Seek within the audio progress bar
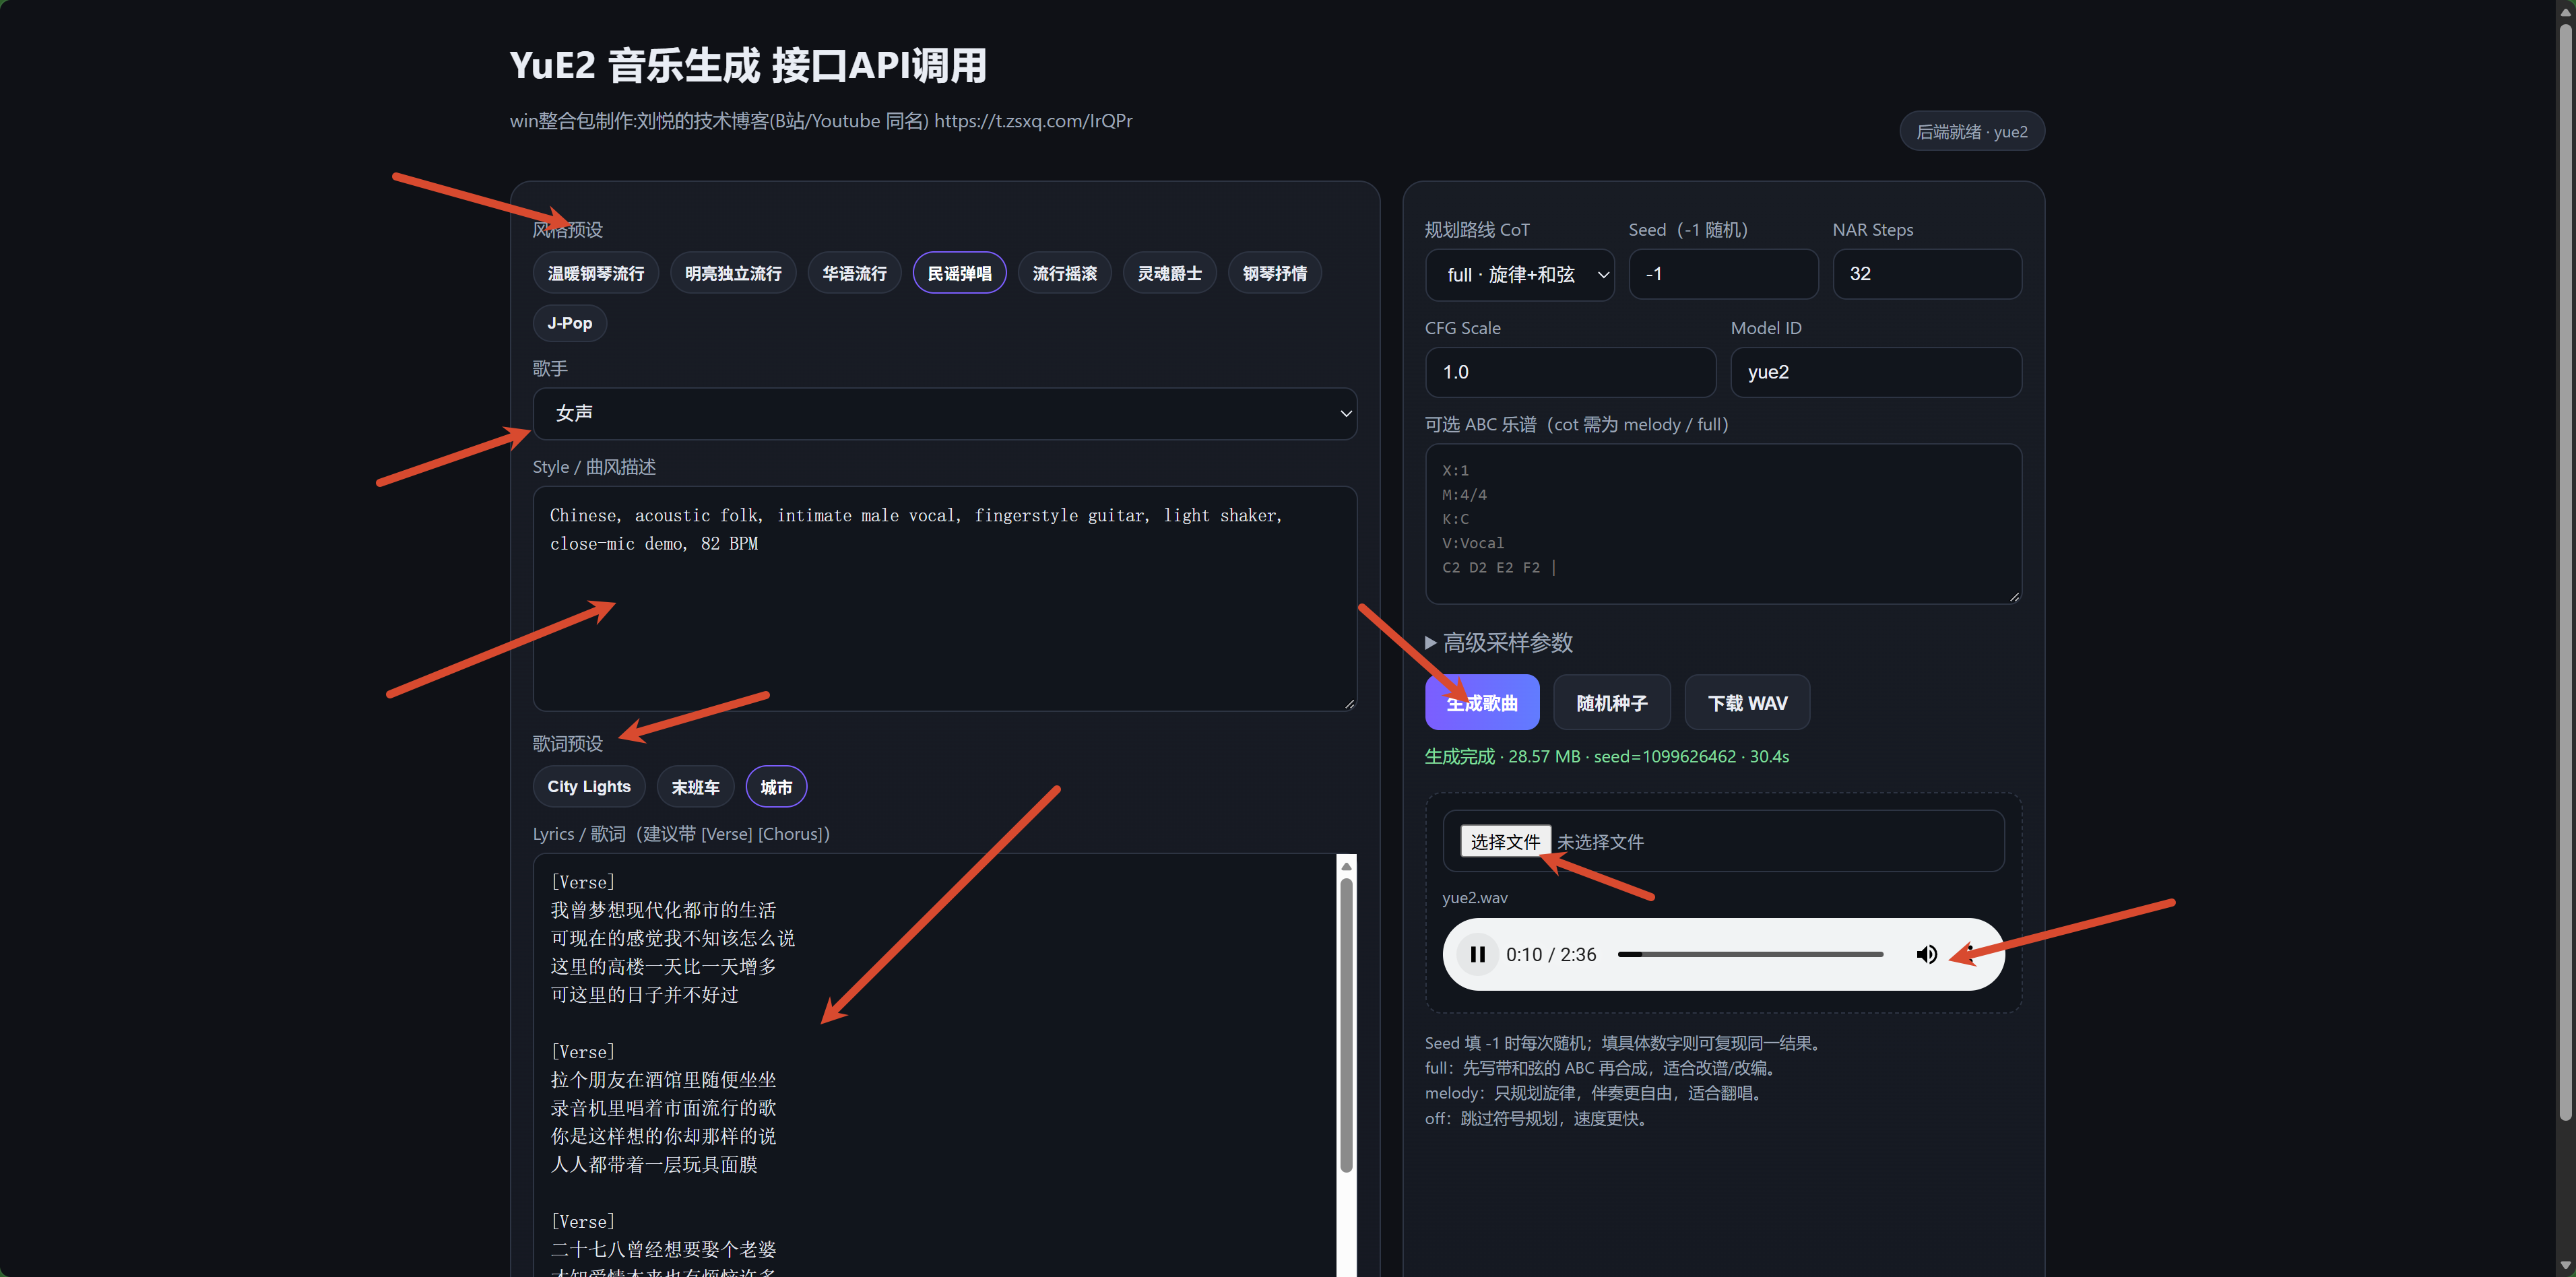 coord(1750,954)
